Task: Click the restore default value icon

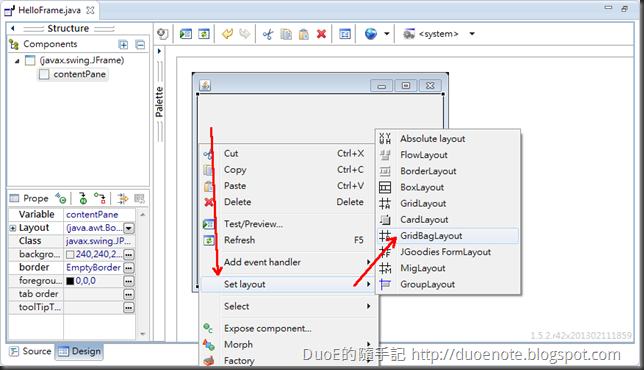Action: [x=140, y=199]
